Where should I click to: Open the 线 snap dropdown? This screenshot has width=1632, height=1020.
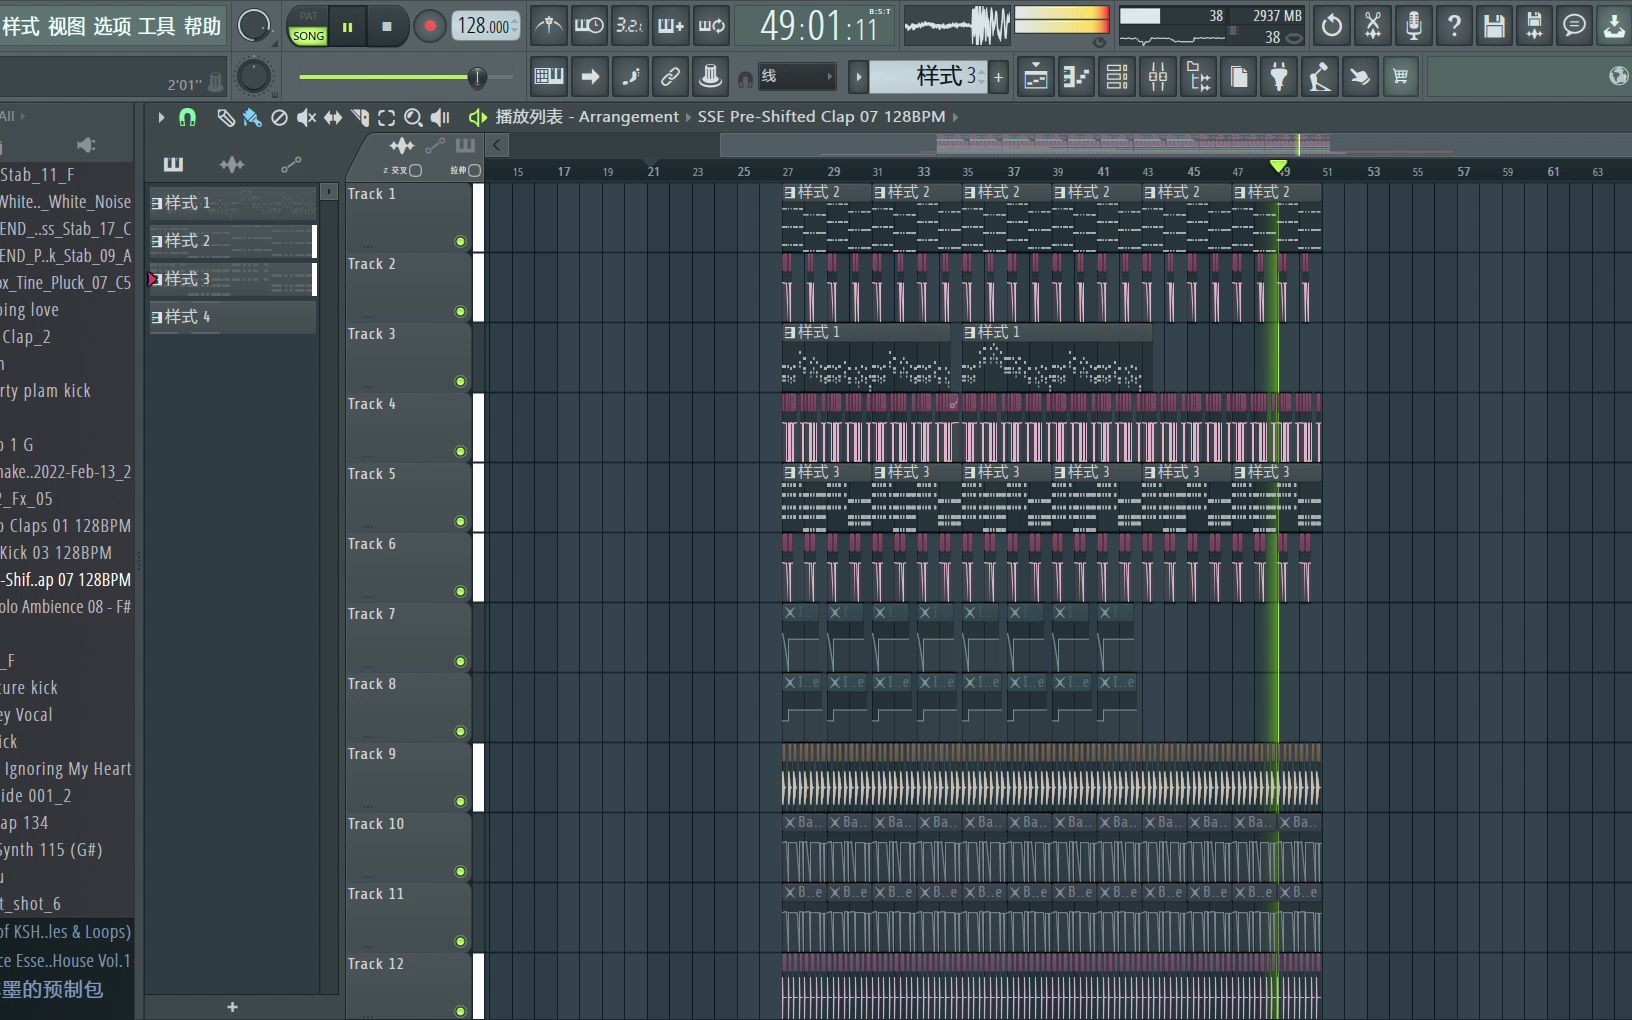pos(797,77)
